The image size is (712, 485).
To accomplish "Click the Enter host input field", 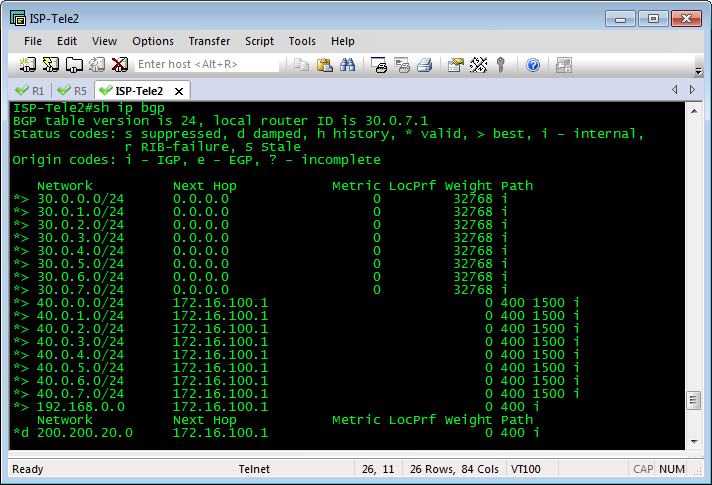I will click(x=207, y=64).
